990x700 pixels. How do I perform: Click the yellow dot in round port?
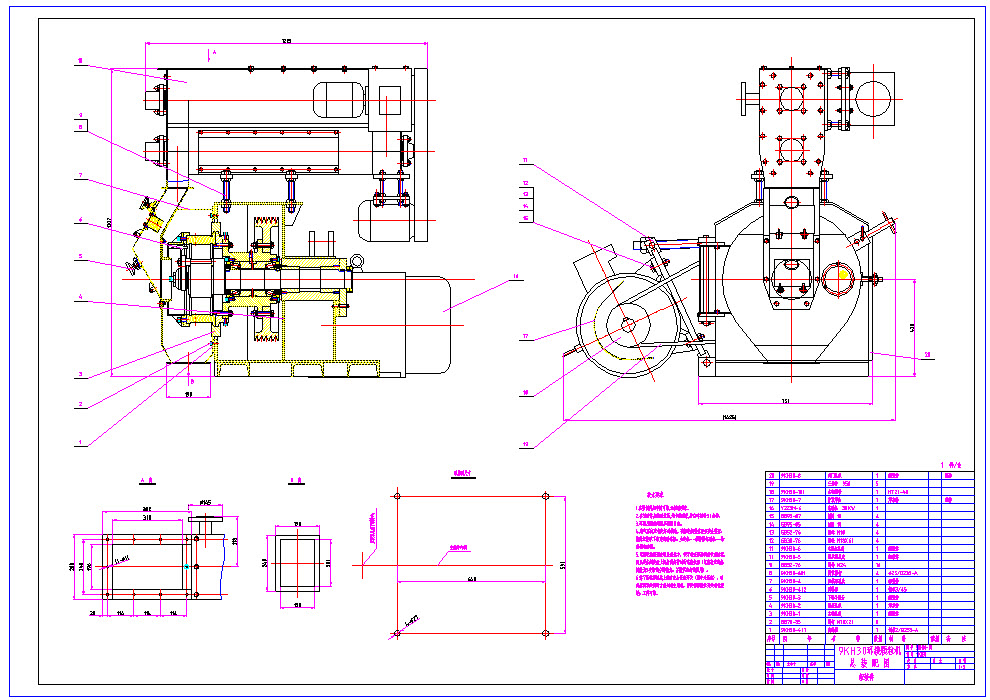pyautogui.click(x=843, y=275)
